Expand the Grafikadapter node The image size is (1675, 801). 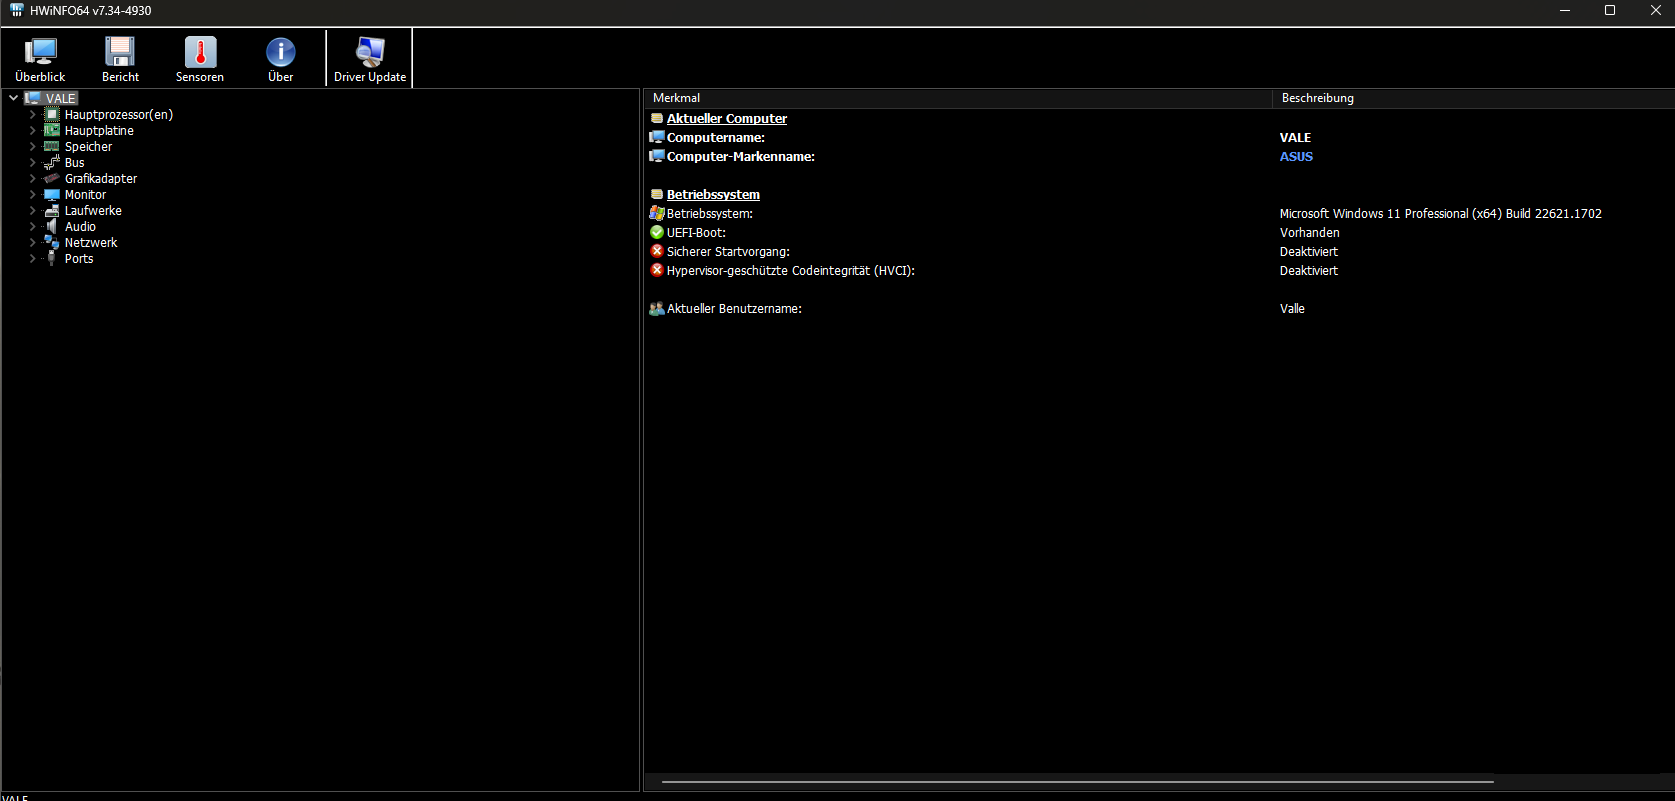(x=32, y=178)
